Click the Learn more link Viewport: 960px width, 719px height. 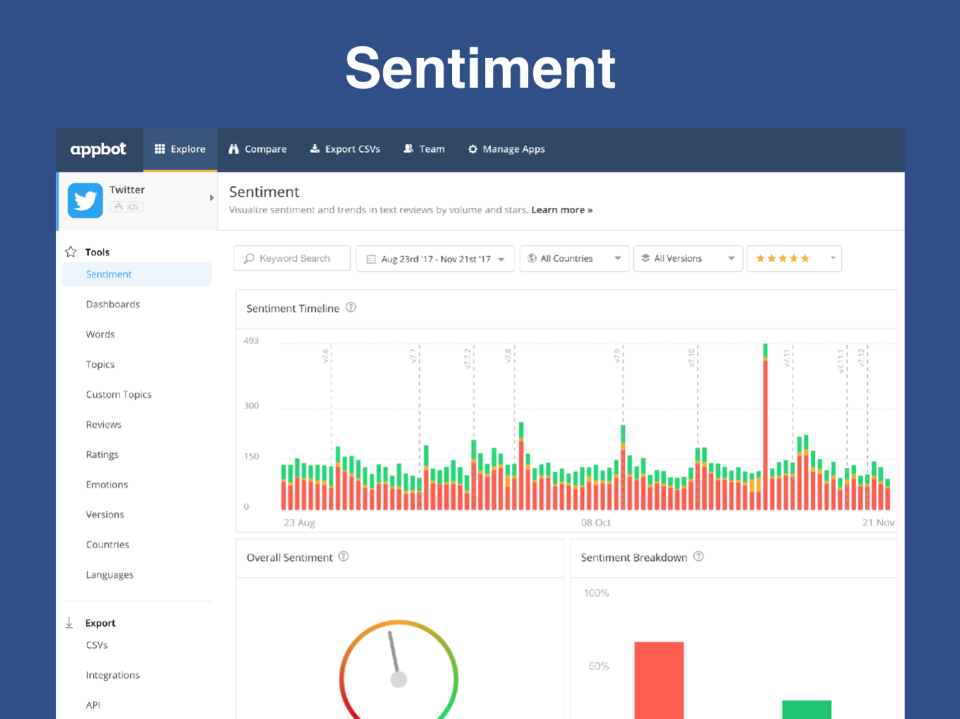pyautogui.click(x=560, y=210)
